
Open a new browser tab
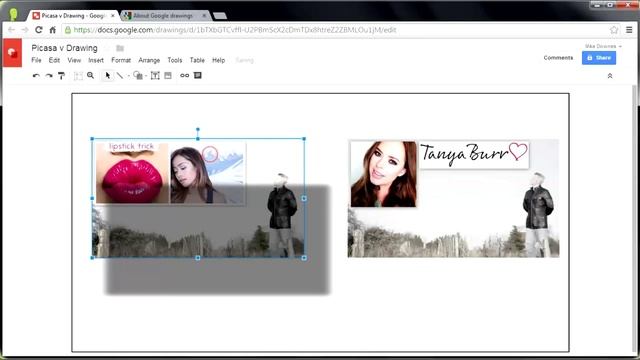pyautogui.click(x=220, y=16)
